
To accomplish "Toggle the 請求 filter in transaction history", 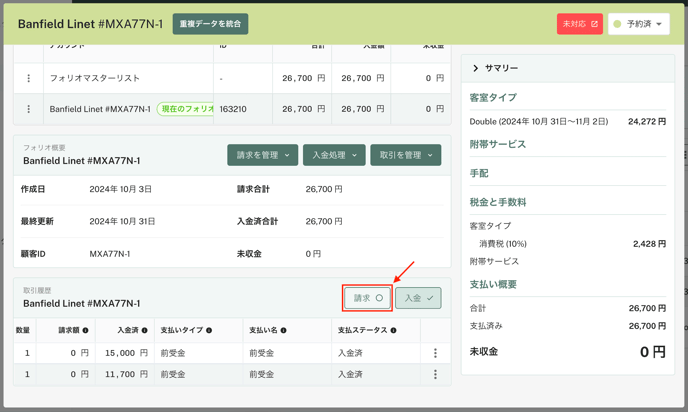I will [x=367, y=298].
